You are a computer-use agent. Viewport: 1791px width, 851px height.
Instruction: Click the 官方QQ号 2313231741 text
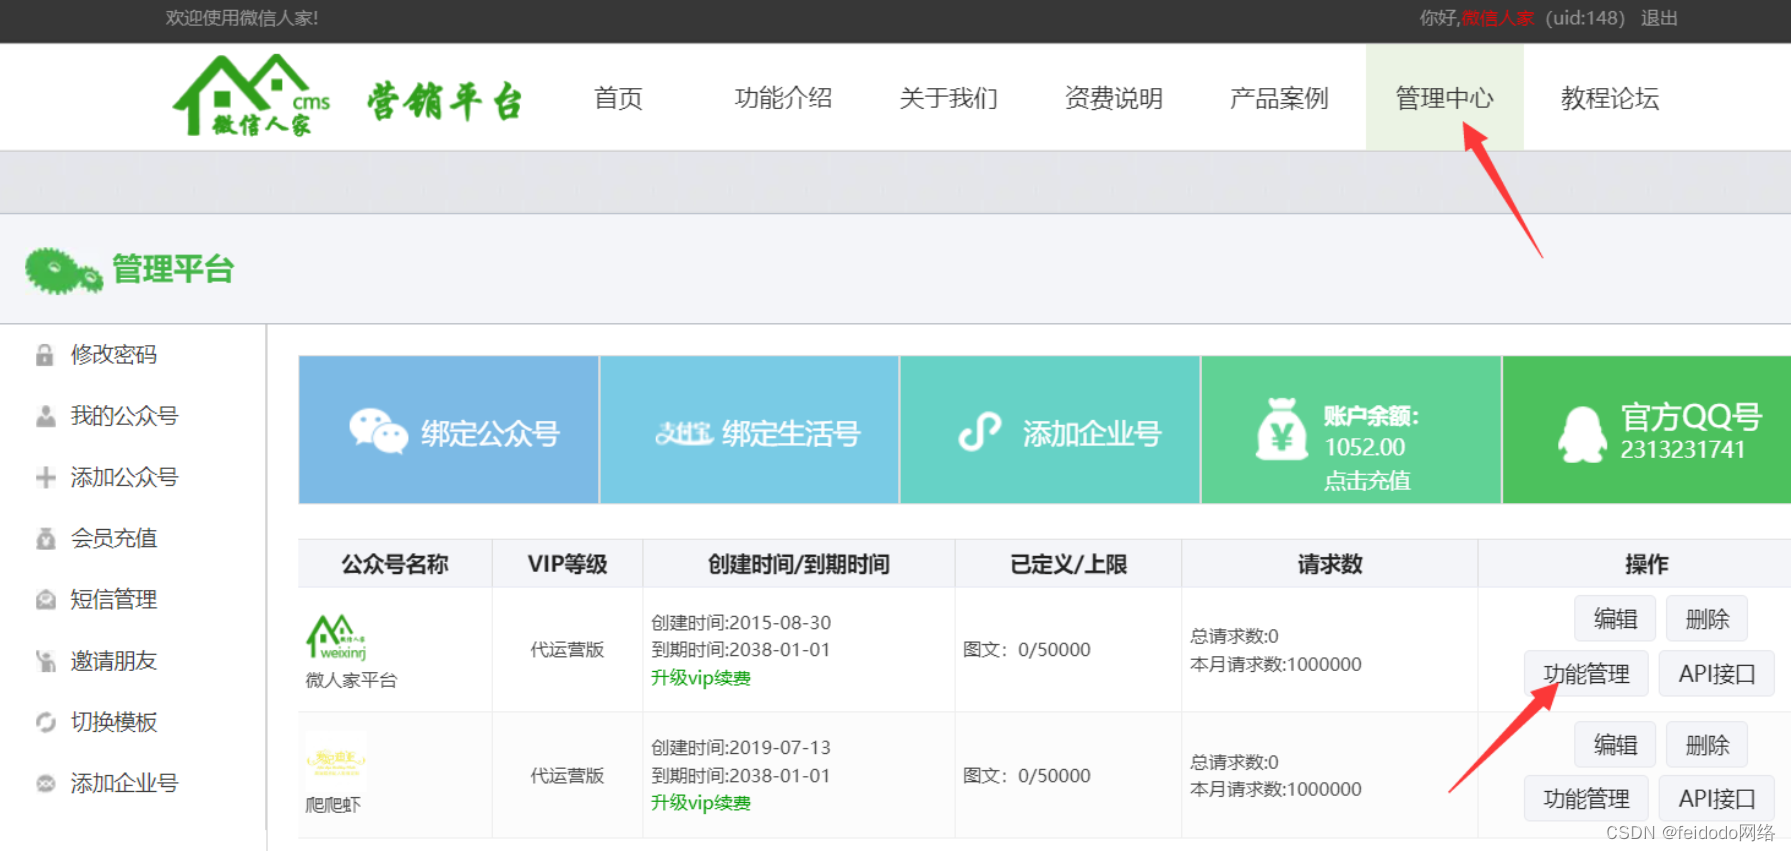pos(1690,431)
